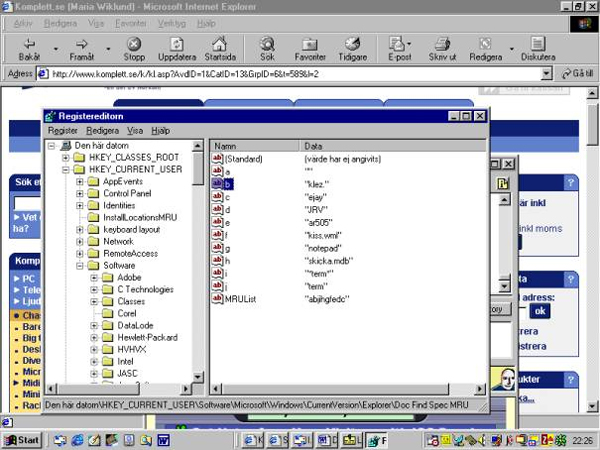Click the show desktop quick launch icon
This screenshot has width=600, height=450.
(60, 440)
